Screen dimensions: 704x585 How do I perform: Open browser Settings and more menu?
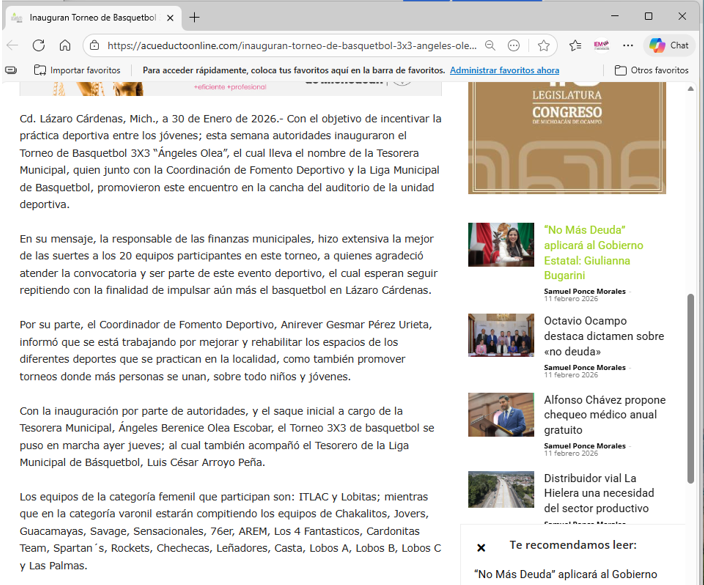tap(628, 45)
